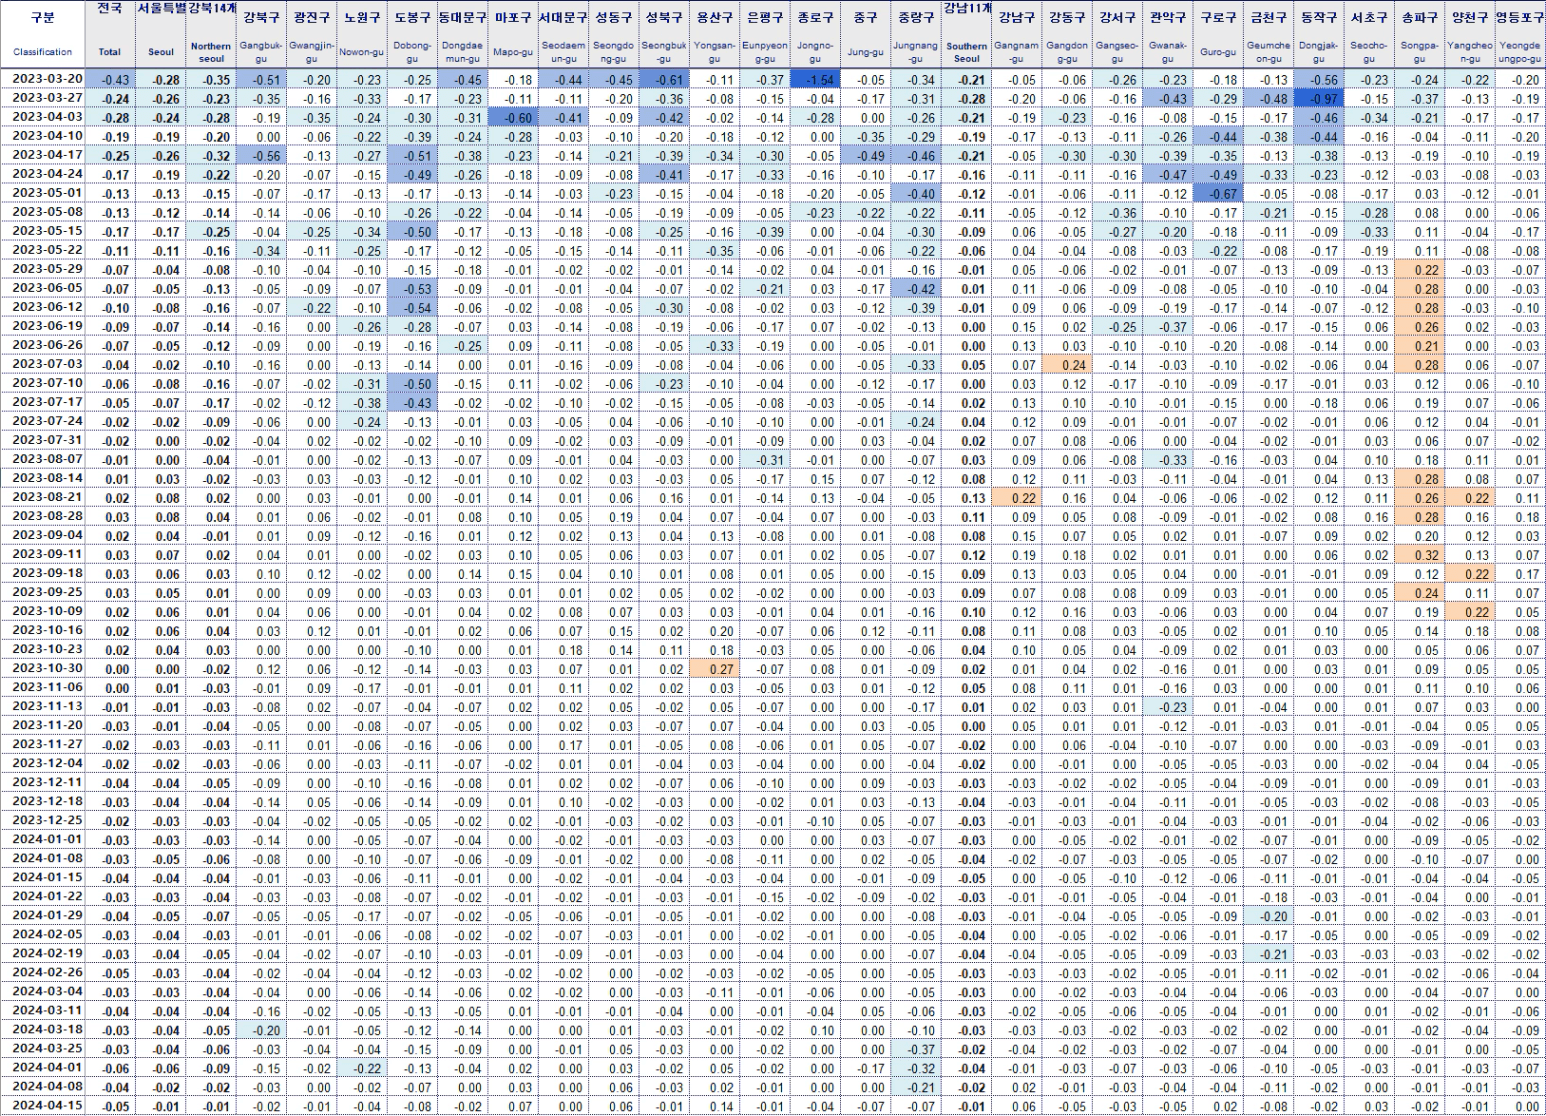Select the 구로구 column header
This screenshot has height=1116, width=1546.
point(1218,17)
